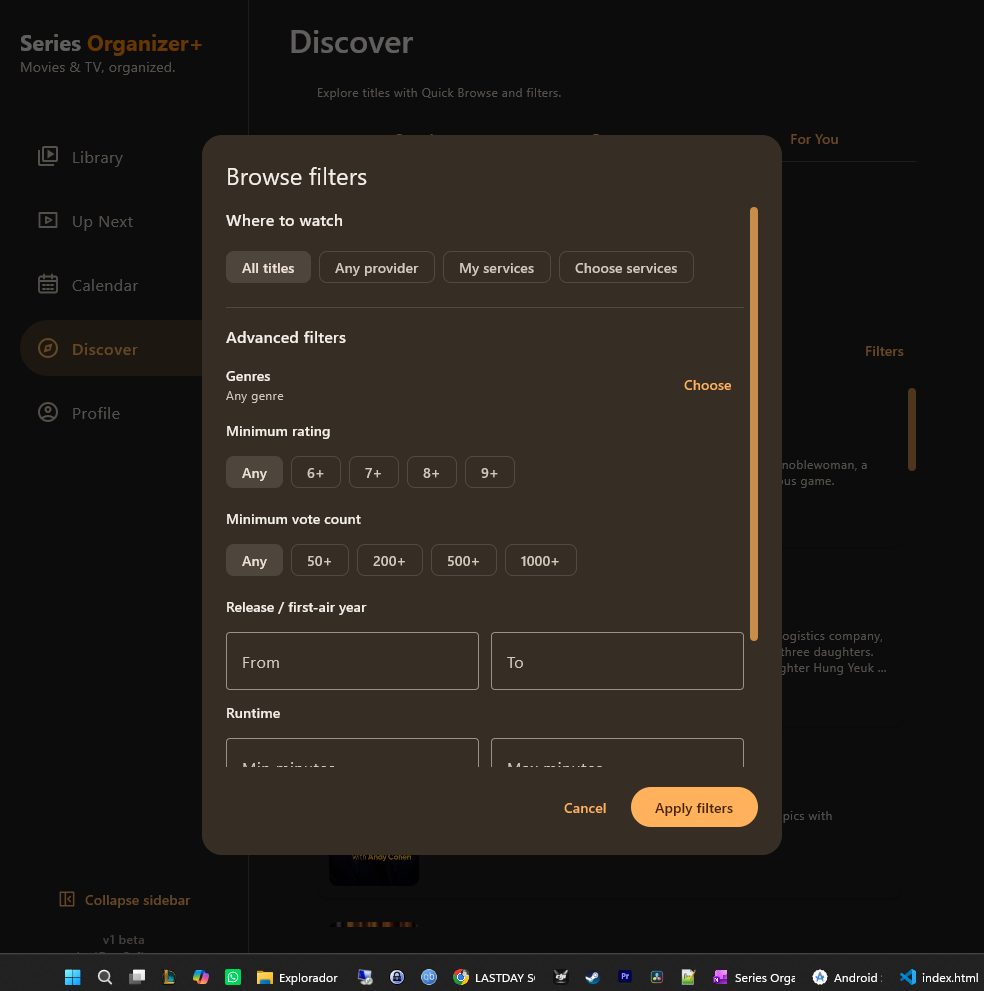
Task: Open Task View in taskbar
Action: point(137,977)
